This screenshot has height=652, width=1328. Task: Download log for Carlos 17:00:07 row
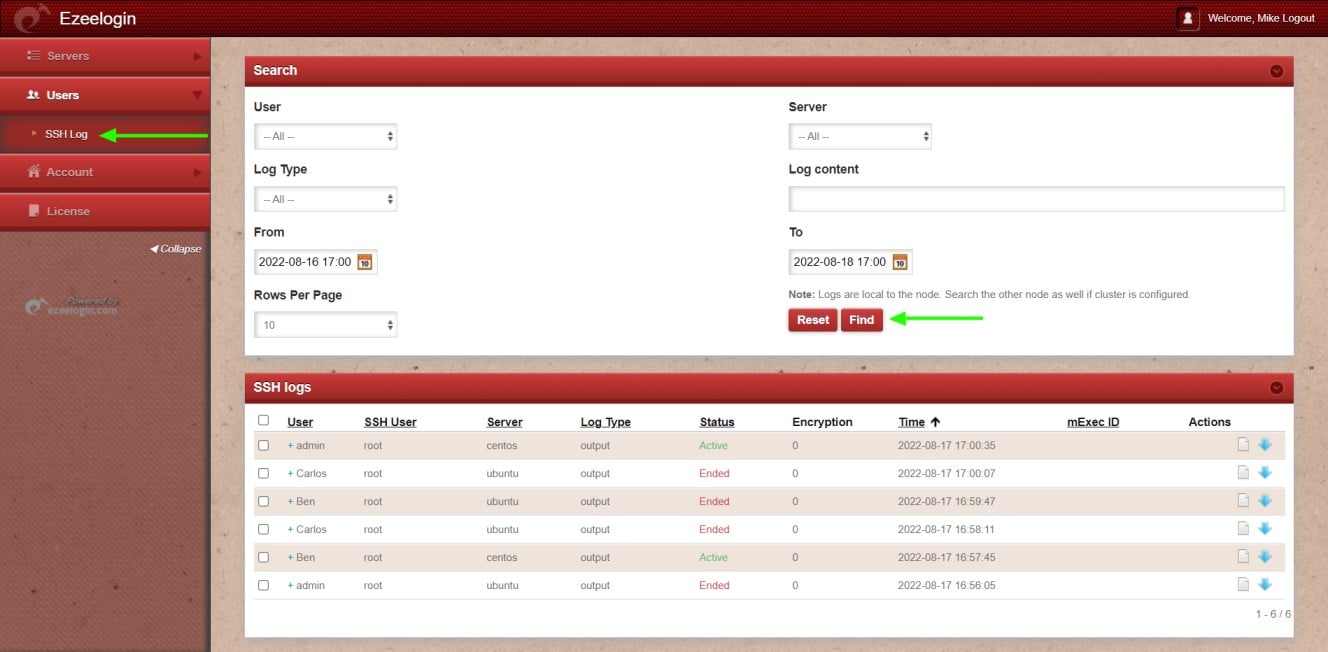(x=1265, y=473)
